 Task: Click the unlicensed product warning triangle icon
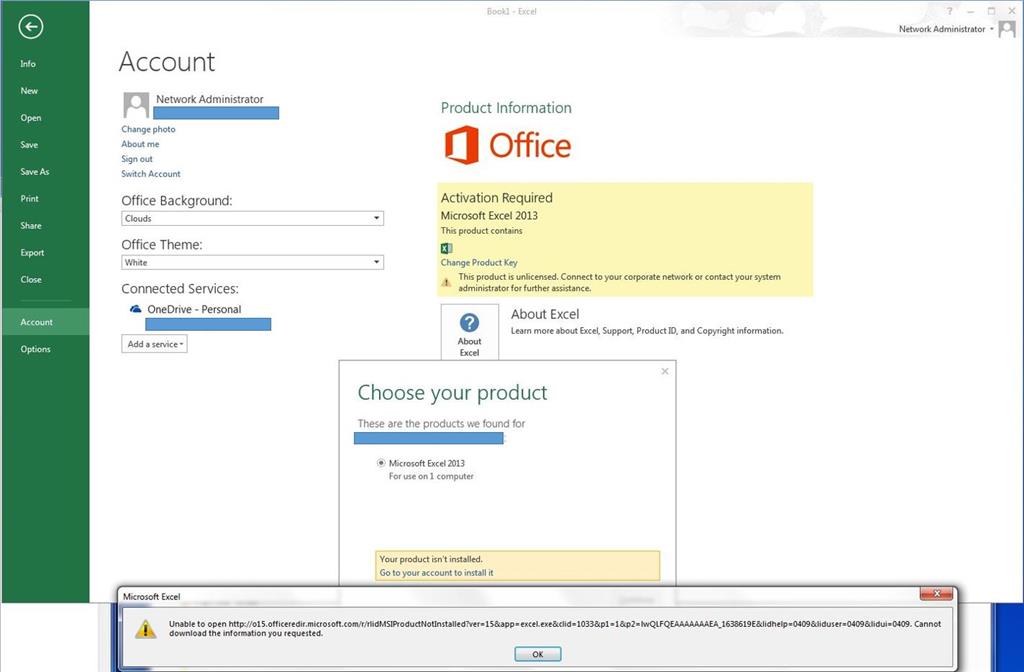click(446, 283)
